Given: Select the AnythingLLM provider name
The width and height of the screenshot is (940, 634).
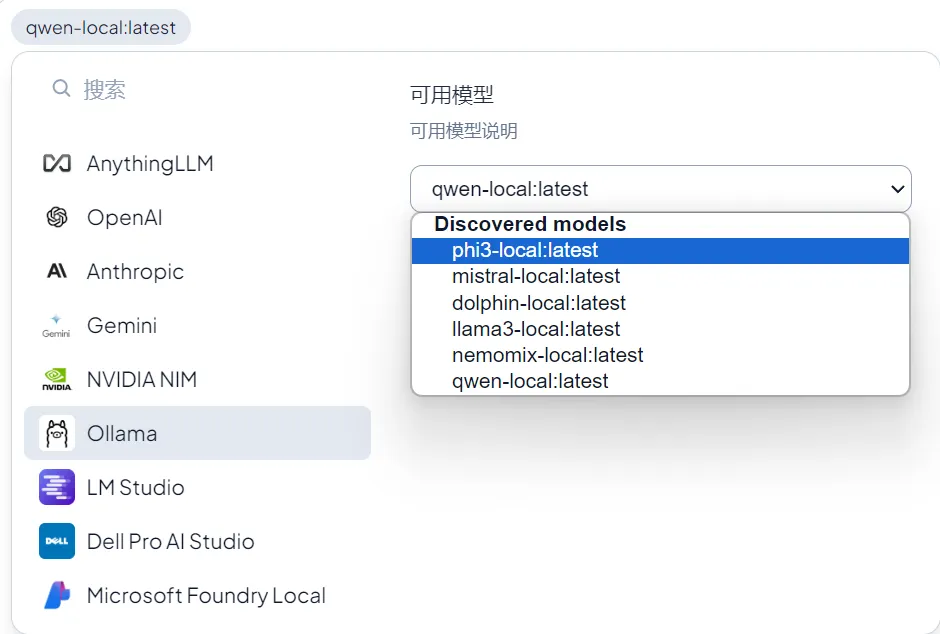Looking at the screenshot, I should tap(150, 164).
